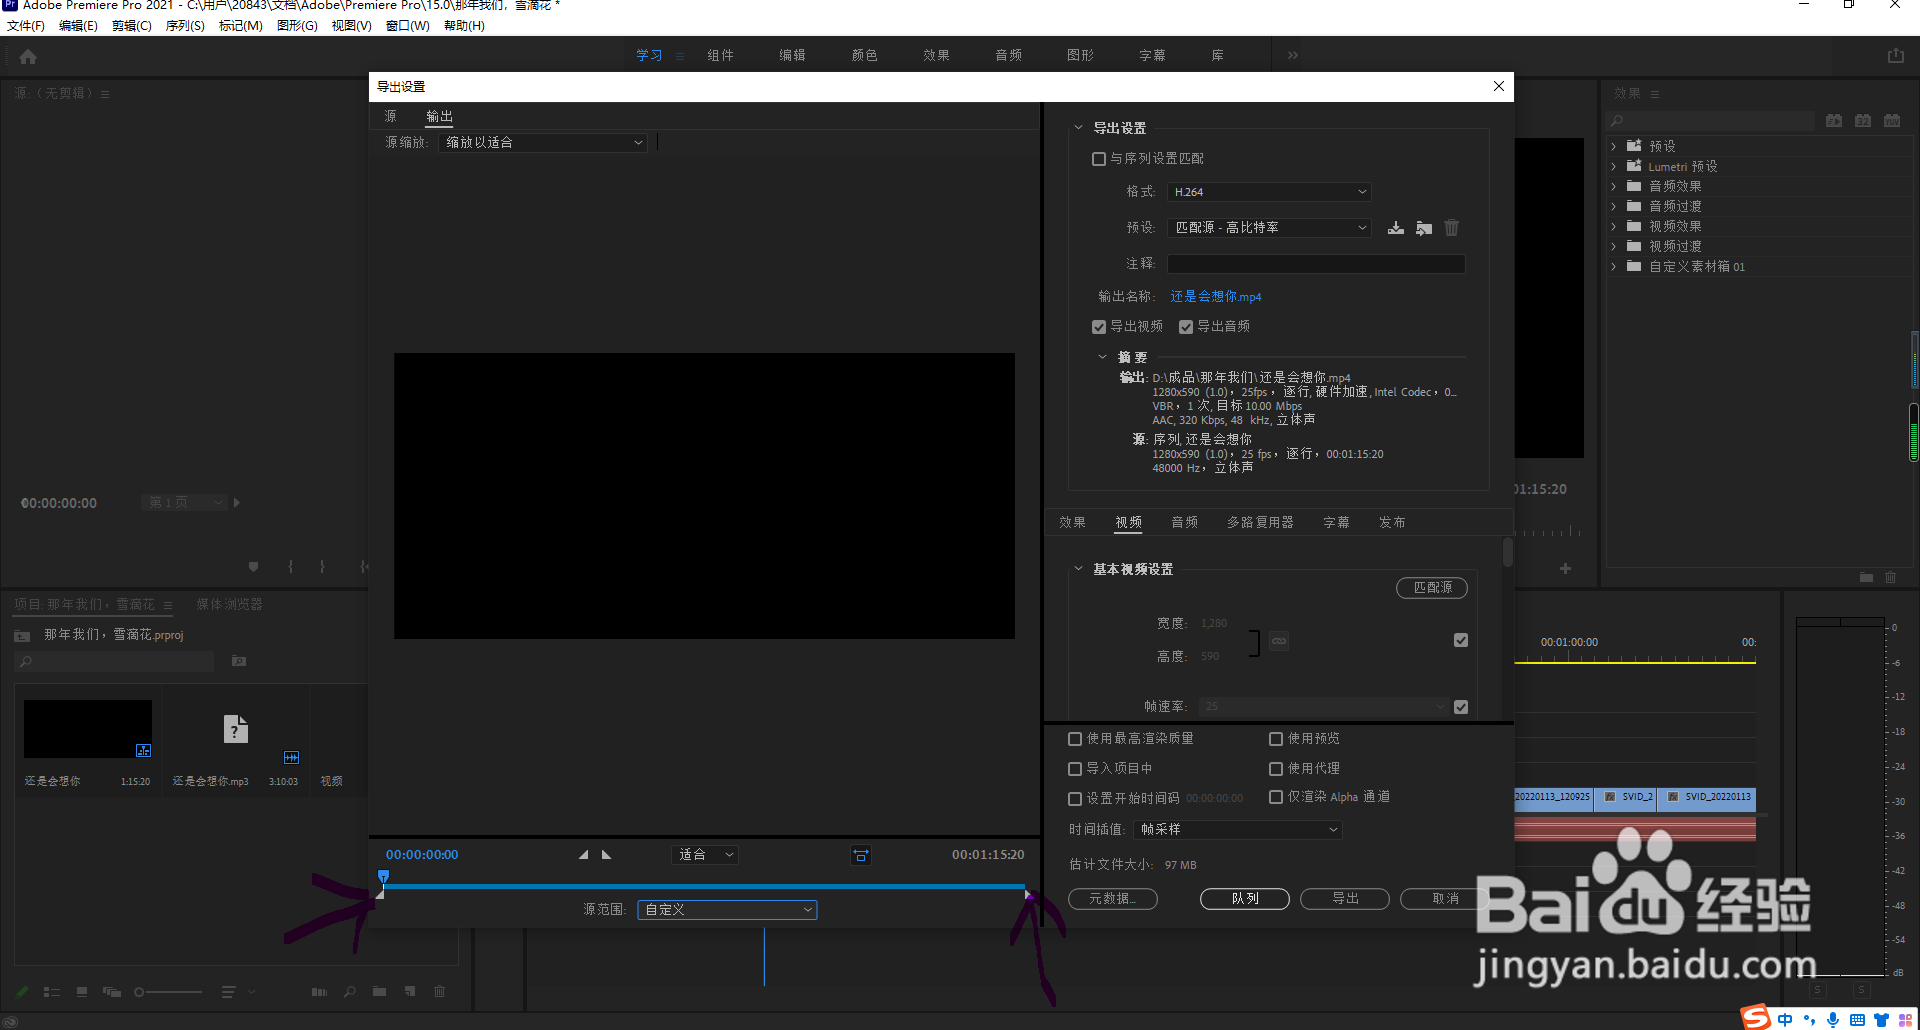Open the Program monitor button editor plus
This screenshot has width=1920, height=1030.
pos(1565,568)
